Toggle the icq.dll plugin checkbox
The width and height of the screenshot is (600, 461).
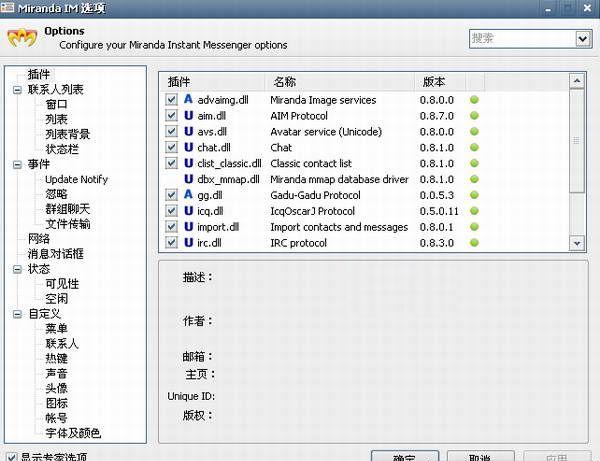coord(171,211)
